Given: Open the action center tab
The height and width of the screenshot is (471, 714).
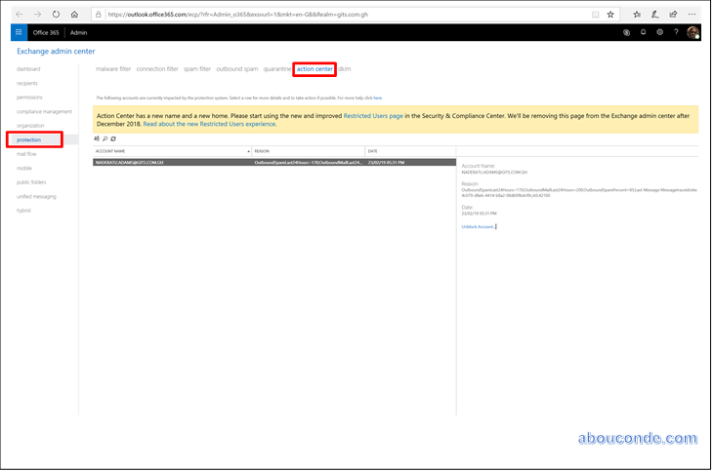Looking at the screenshot, I should (314, 69).
